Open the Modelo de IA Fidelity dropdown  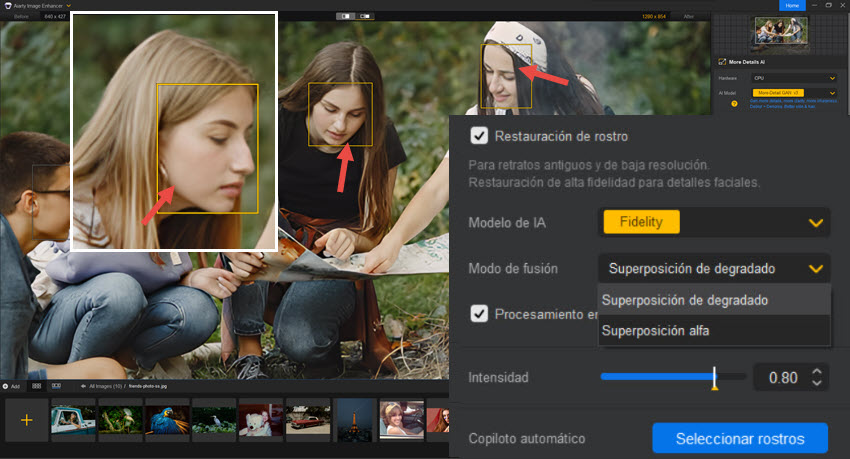tap(714, 222)
